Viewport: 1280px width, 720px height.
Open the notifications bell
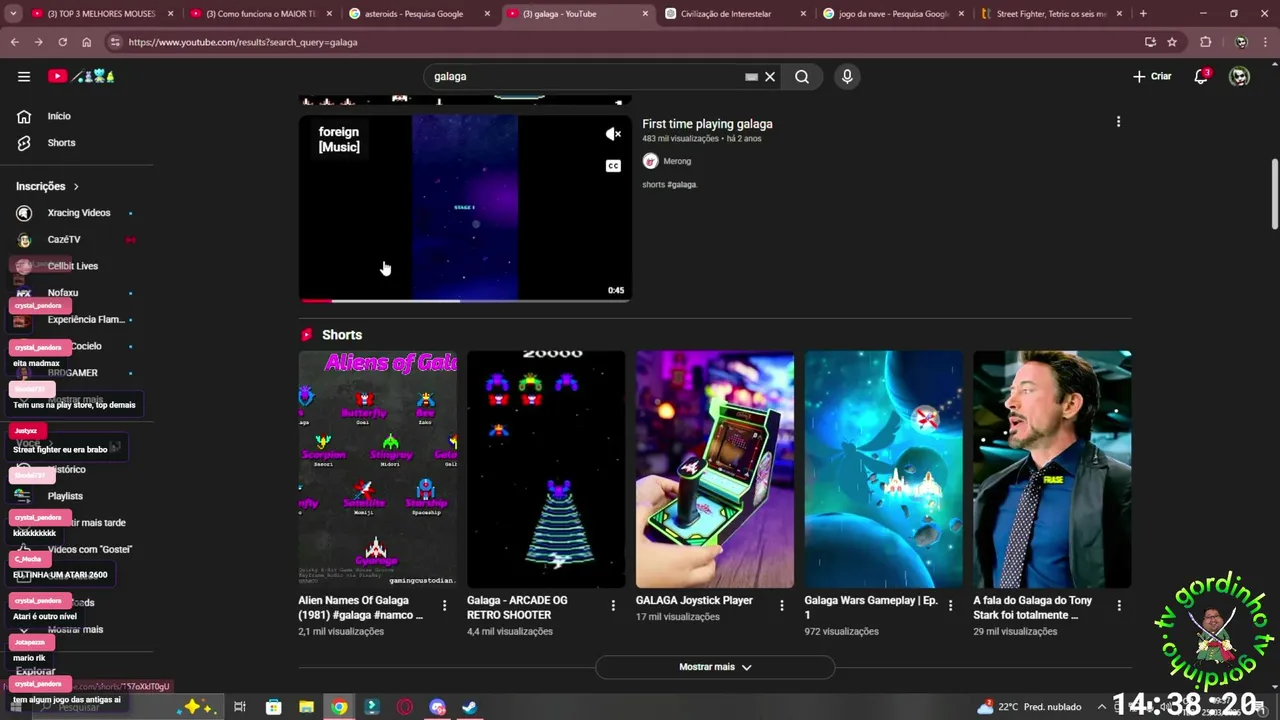pos(1201,76)
